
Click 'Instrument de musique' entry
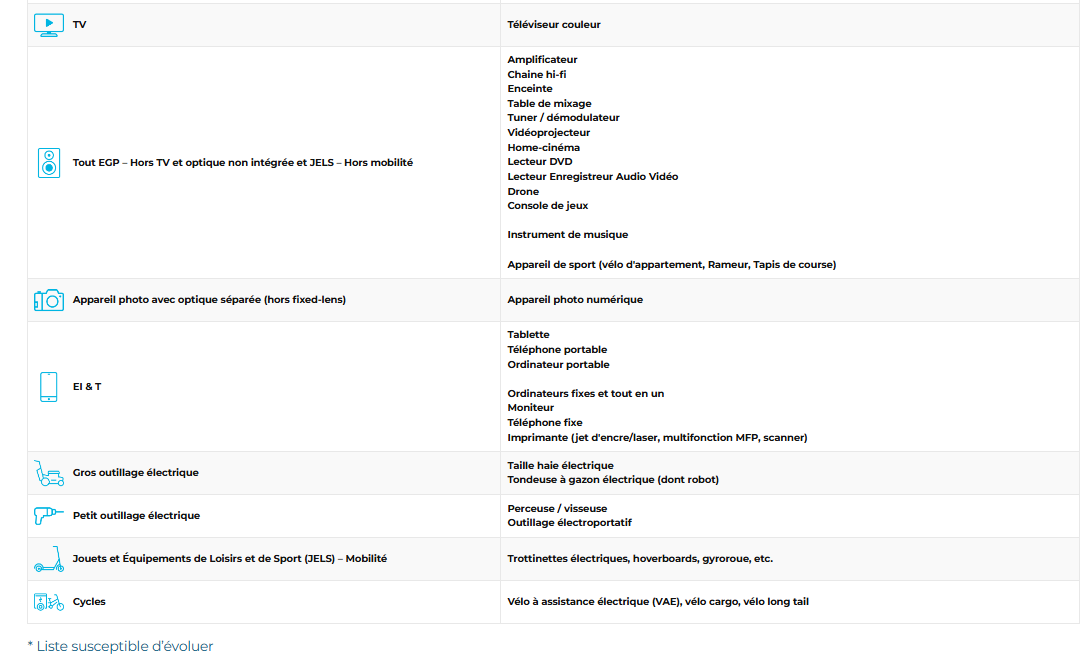tap(567, 235)
